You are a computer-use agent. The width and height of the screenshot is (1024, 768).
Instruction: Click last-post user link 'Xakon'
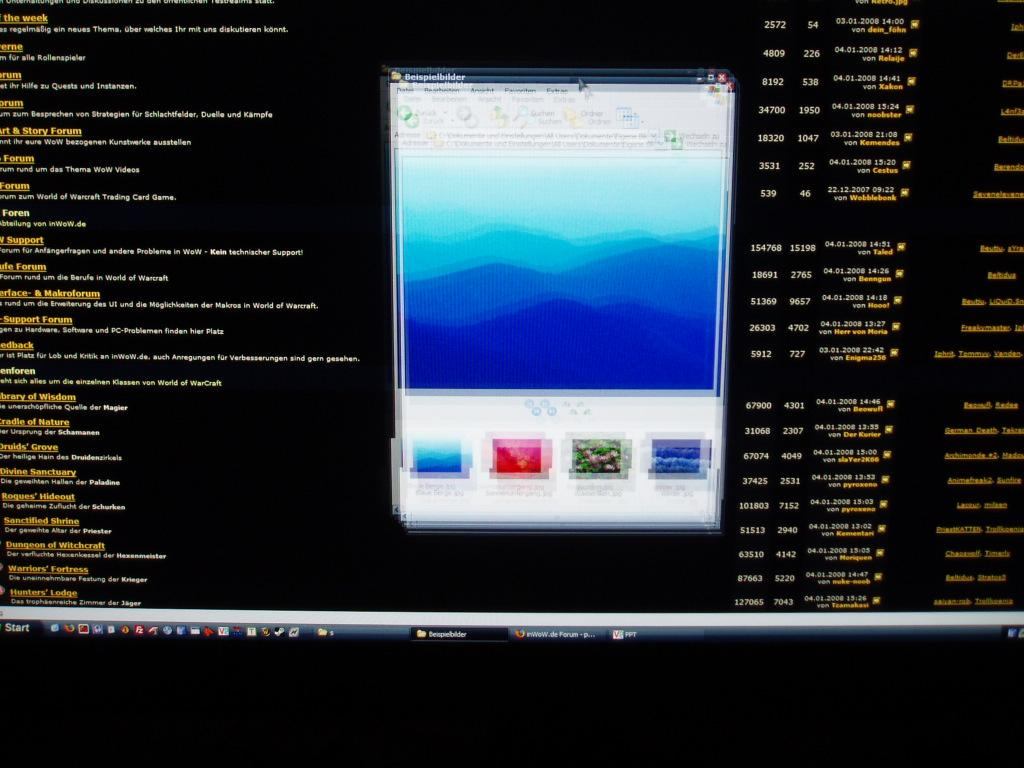coord(890,86)
